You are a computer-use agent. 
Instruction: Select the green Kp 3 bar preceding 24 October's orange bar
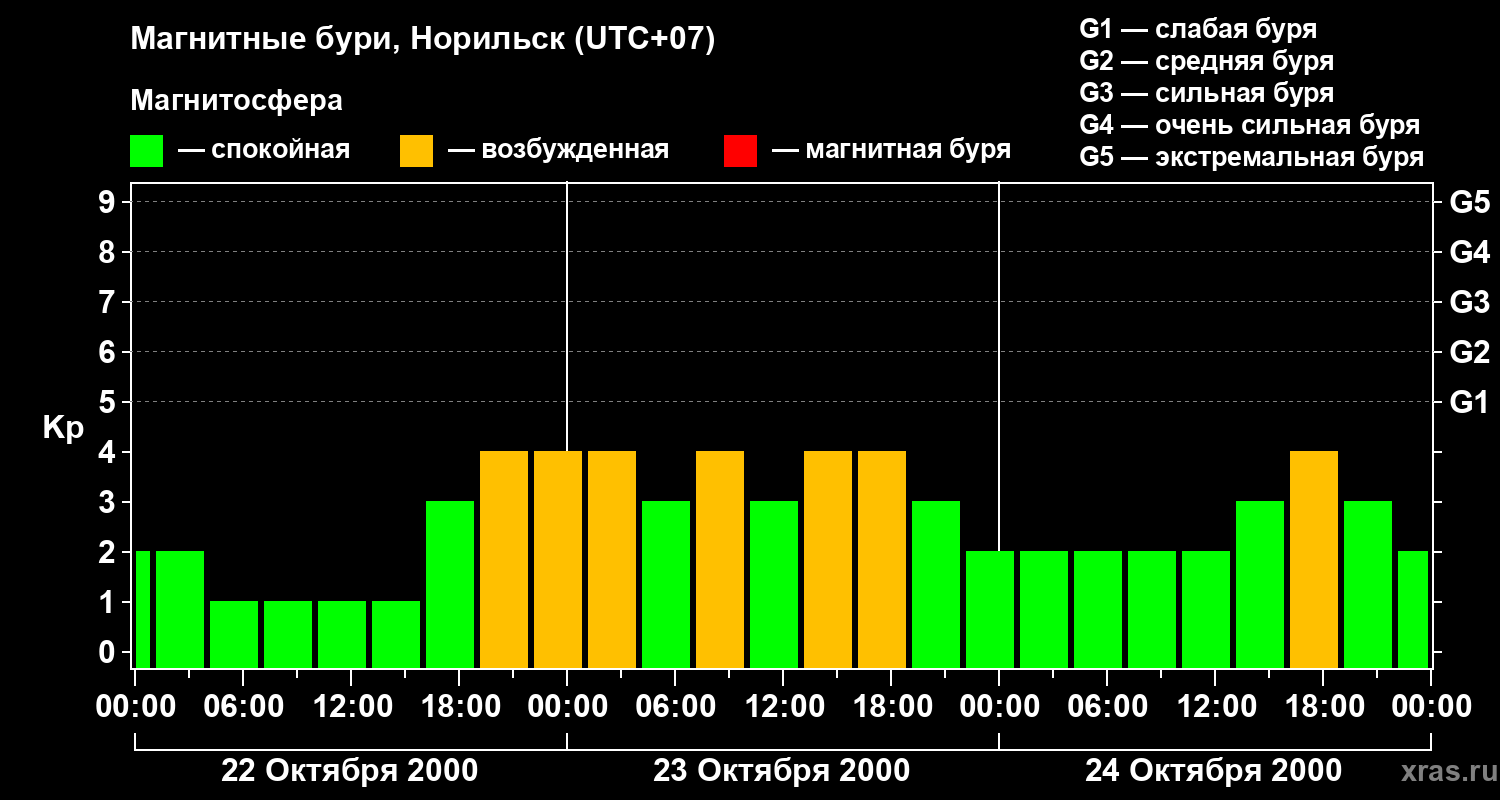[x=1260, y=585]
